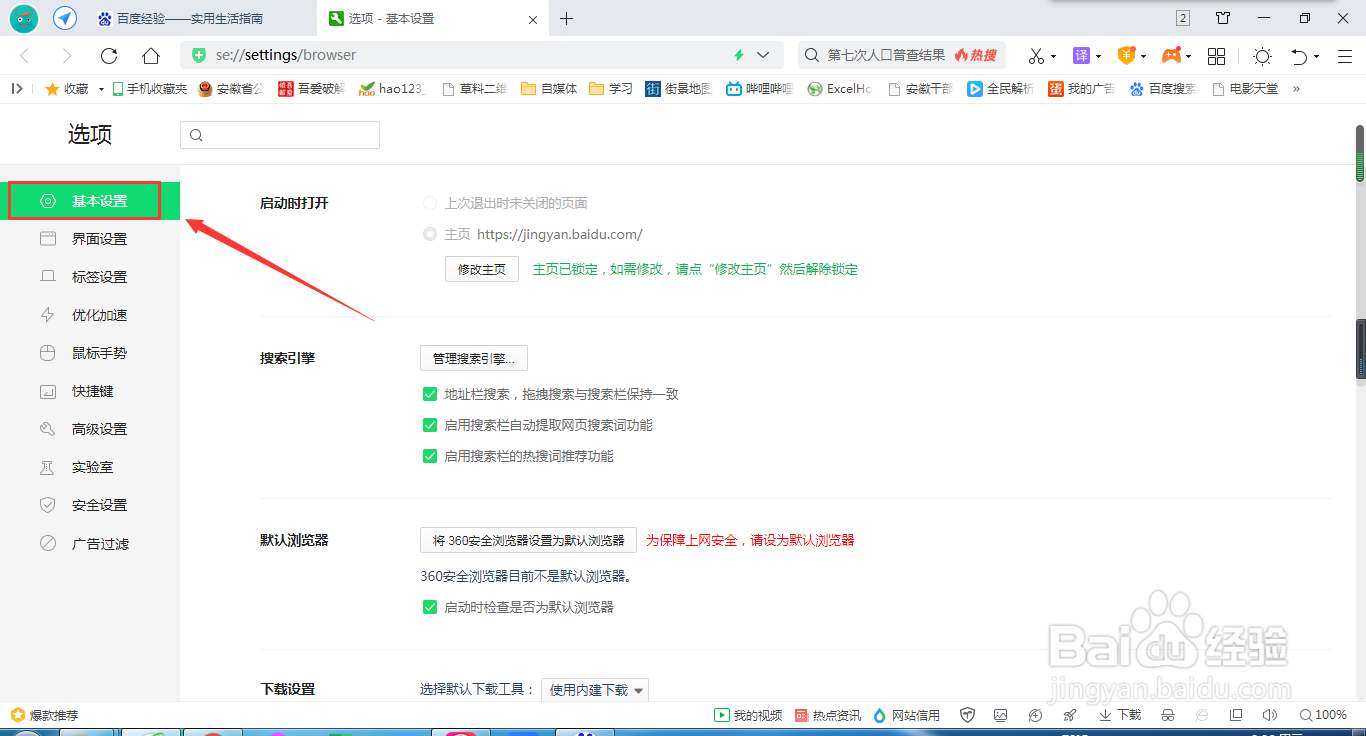Click the 修改主页 button
This screenshot has width=1366, height=736.
click(481, 268)
